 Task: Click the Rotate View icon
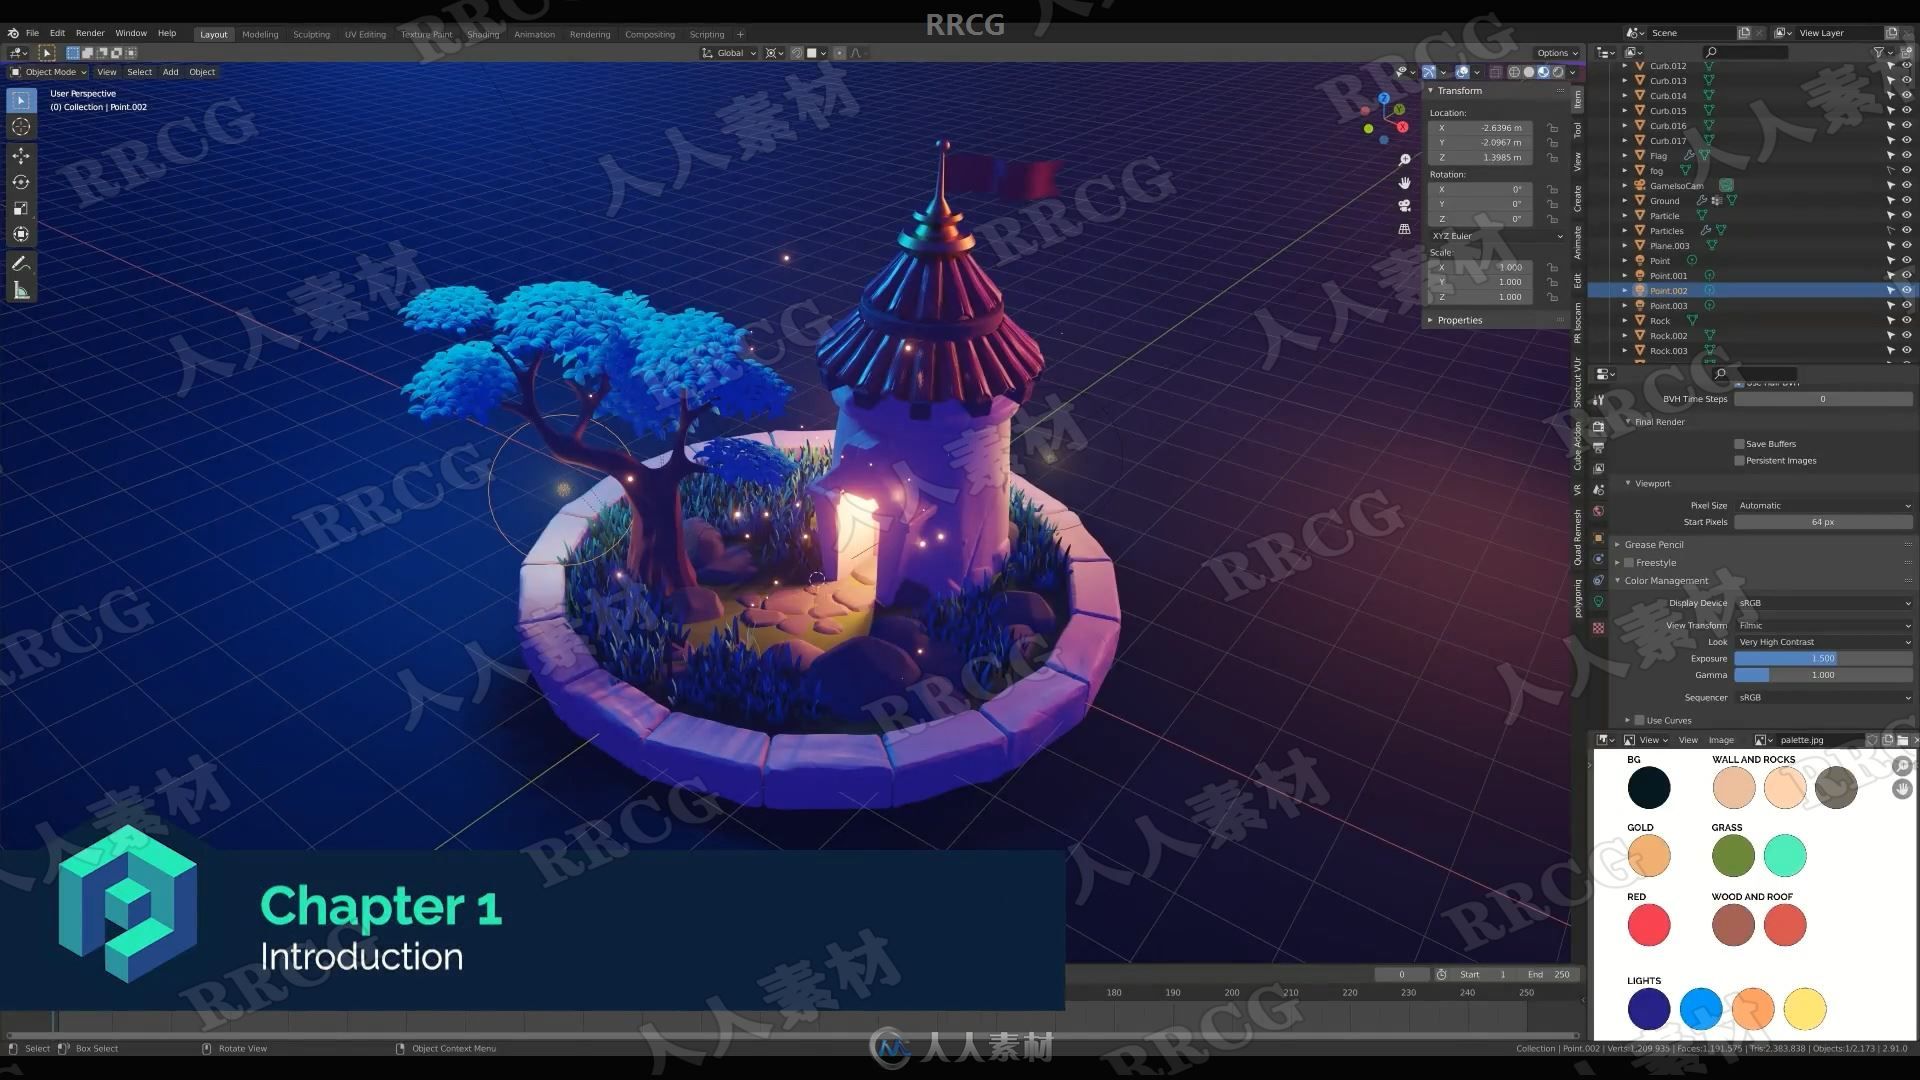click(204, 1048)
